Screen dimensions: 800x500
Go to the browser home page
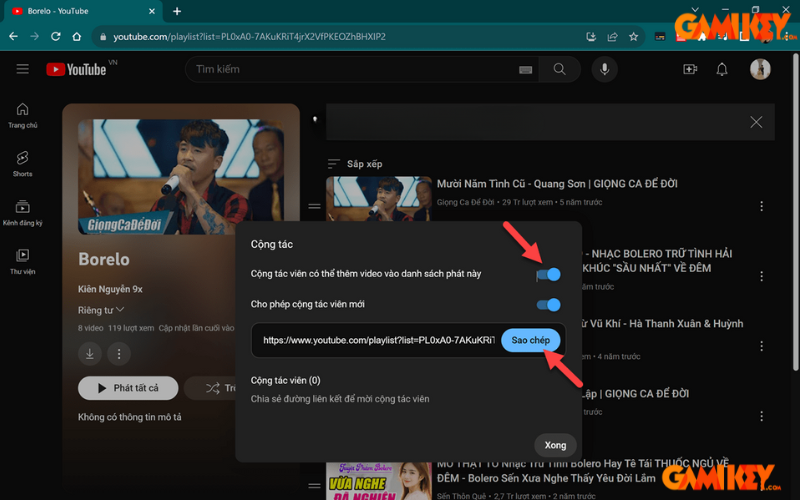77,37
